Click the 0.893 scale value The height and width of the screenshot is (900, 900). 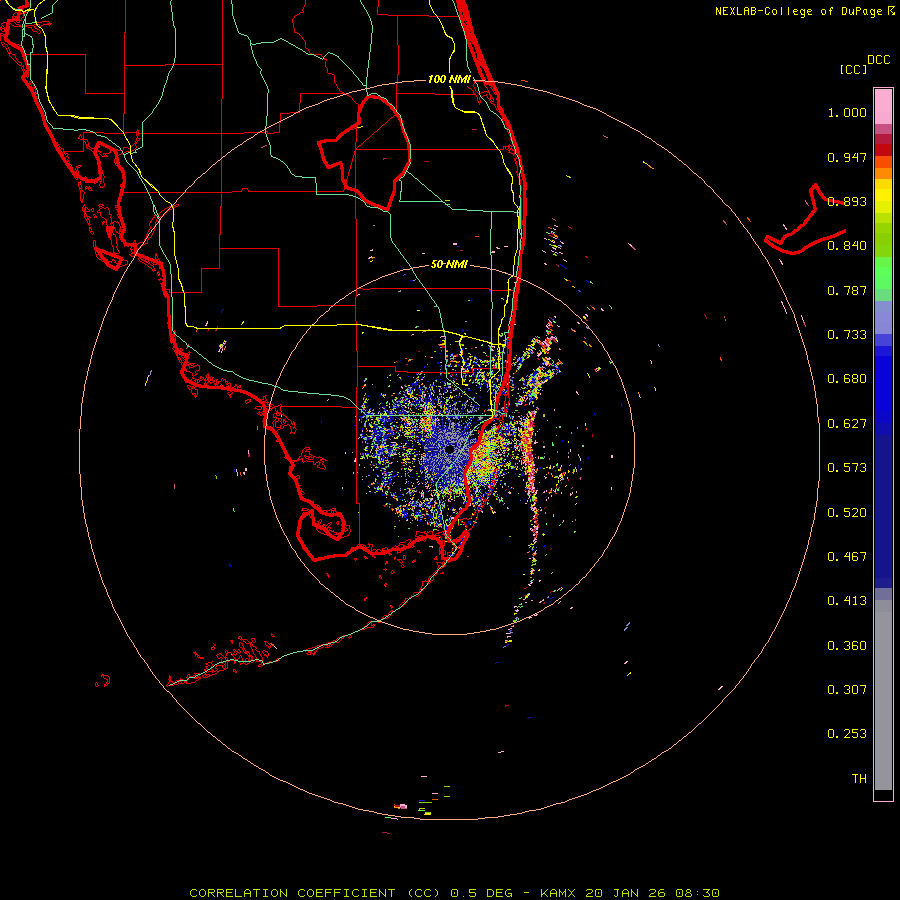(847, 201)
